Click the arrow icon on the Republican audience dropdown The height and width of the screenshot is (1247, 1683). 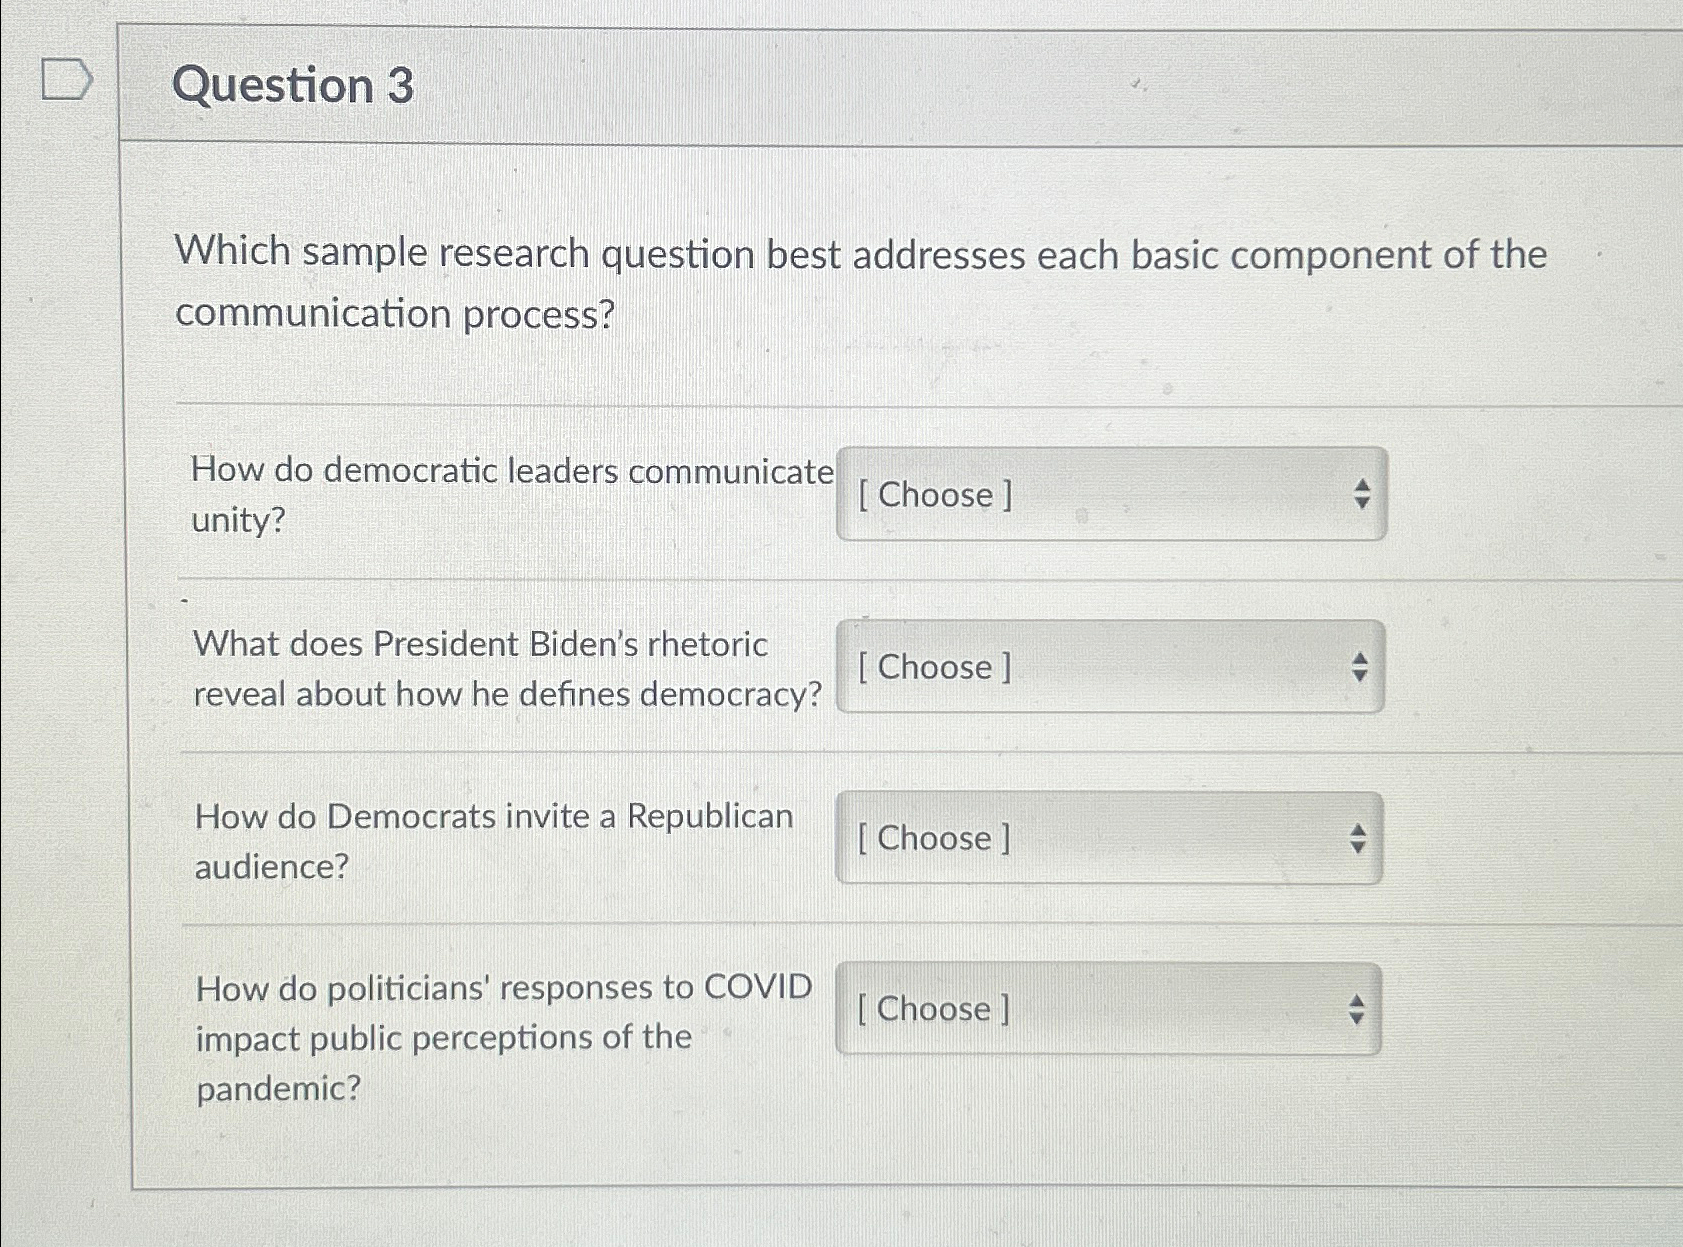coord(1360,838)
